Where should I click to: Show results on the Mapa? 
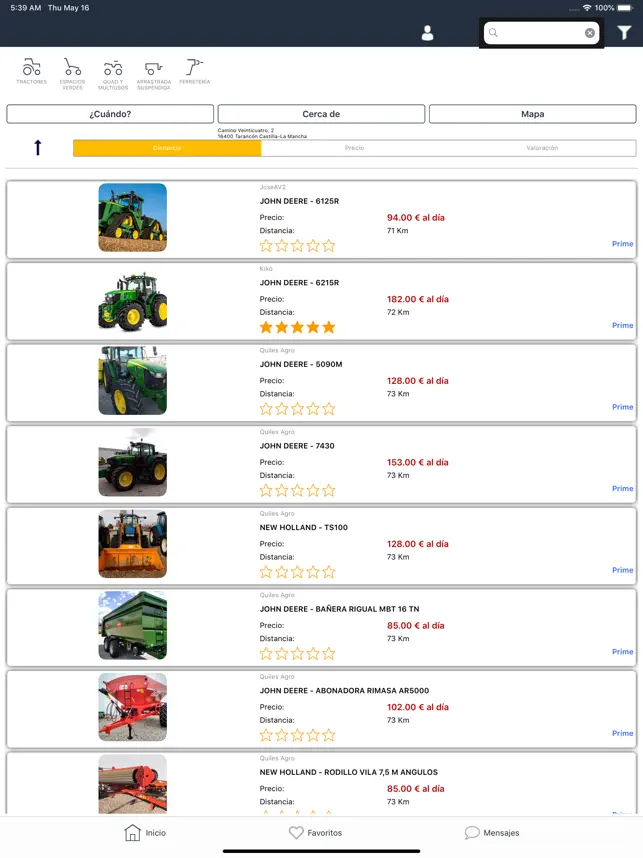[x=532, y=114]
